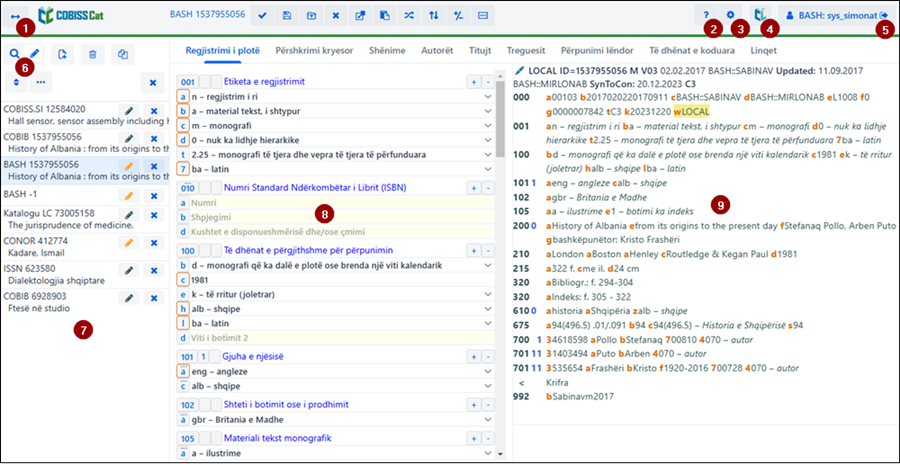
Task: Click the copy documents icon in left panel
Action: pyautogui.click(x=122, y=54)
